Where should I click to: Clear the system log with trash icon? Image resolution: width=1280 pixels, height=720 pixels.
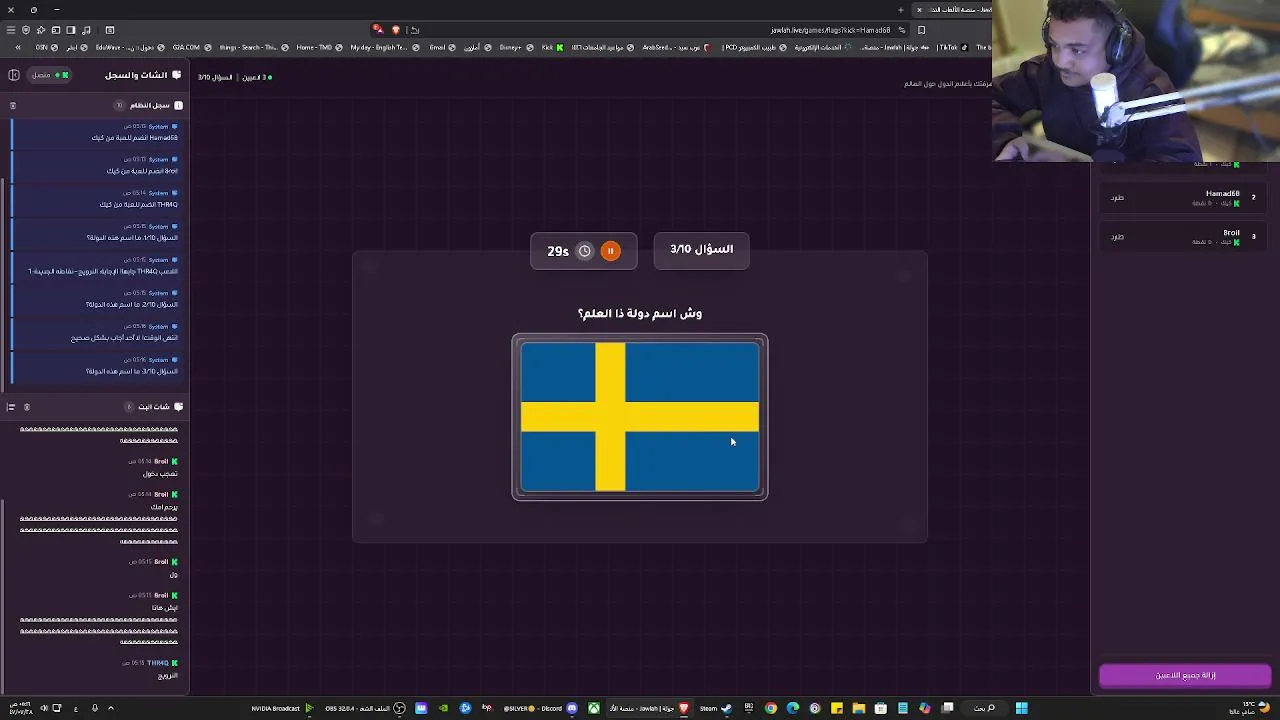click(13, 105)
